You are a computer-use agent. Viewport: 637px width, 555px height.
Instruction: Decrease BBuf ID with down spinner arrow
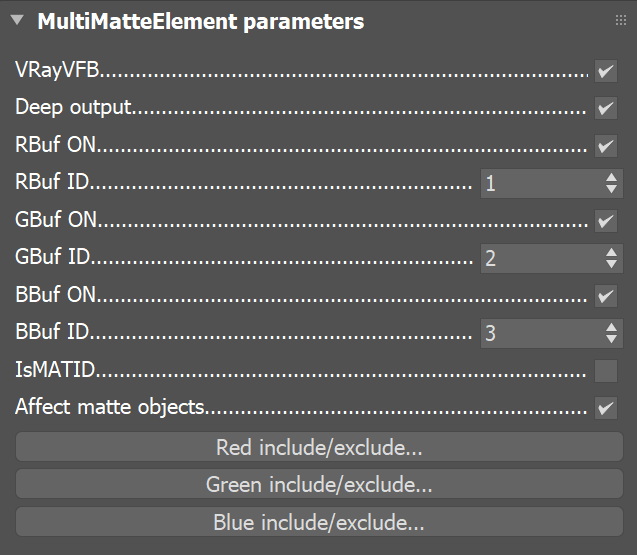pos(611,339)
